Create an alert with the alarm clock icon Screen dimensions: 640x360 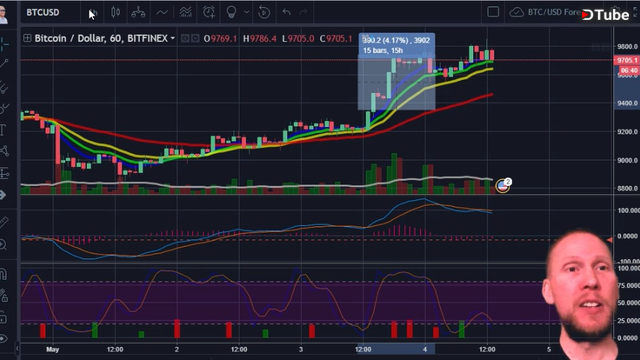click(x=209, y=12)
